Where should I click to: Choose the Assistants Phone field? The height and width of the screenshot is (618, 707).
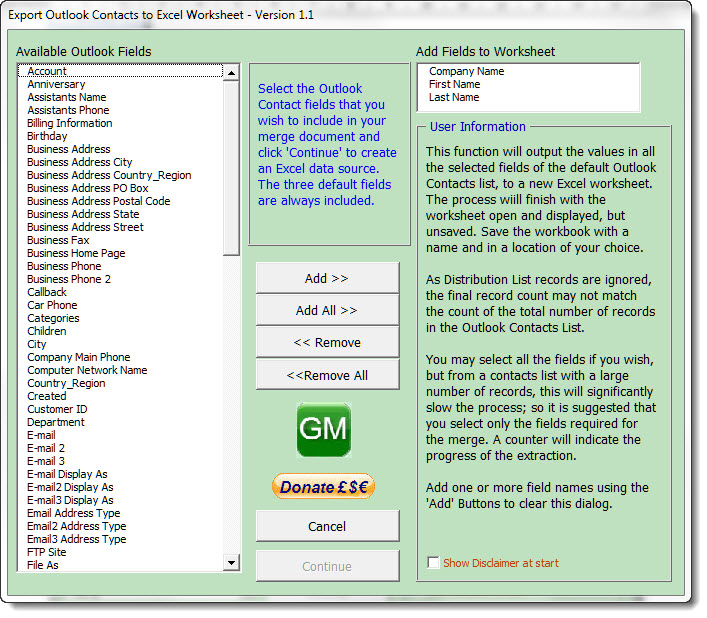[x=120, y=110]
